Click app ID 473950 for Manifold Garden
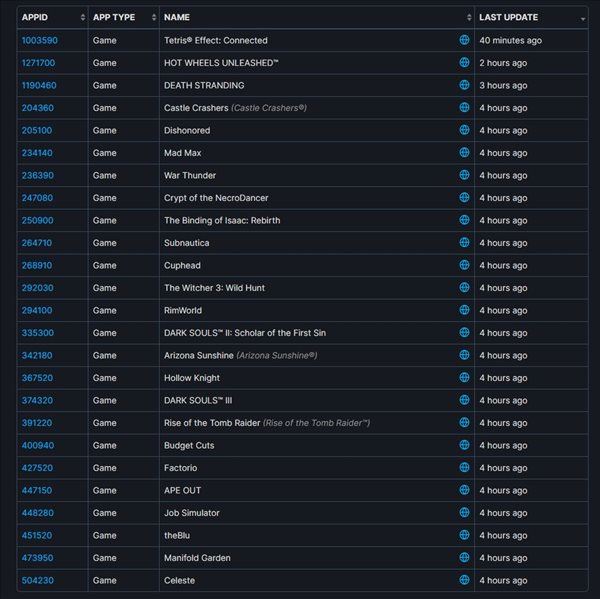Viewport: 600px width, 599px height. pos(38,558)
